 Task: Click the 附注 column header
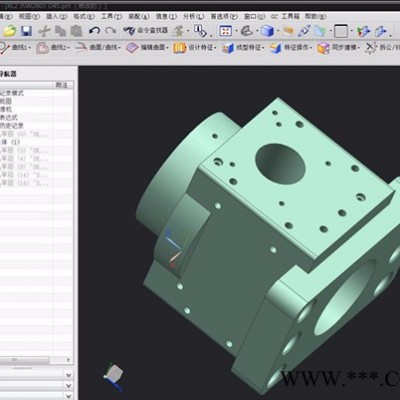pyautogui.click(x=62, y=85)
